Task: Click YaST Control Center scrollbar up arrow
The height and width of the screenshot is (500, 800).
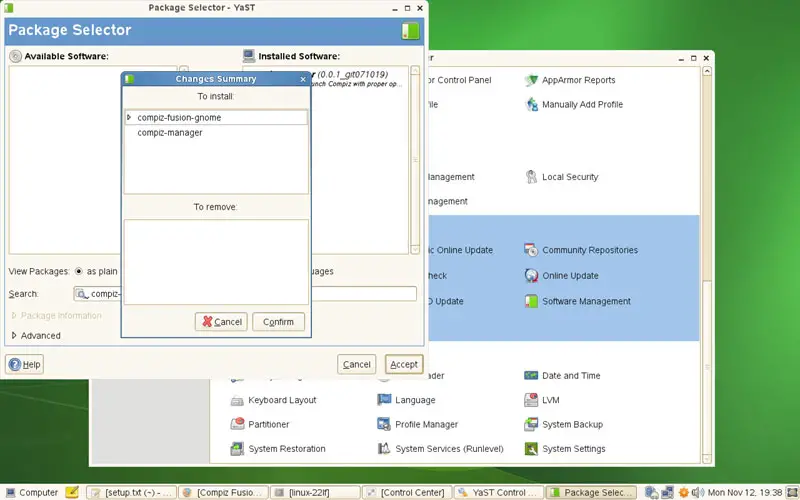Action: pyautogui.click(x=707, y=71)
